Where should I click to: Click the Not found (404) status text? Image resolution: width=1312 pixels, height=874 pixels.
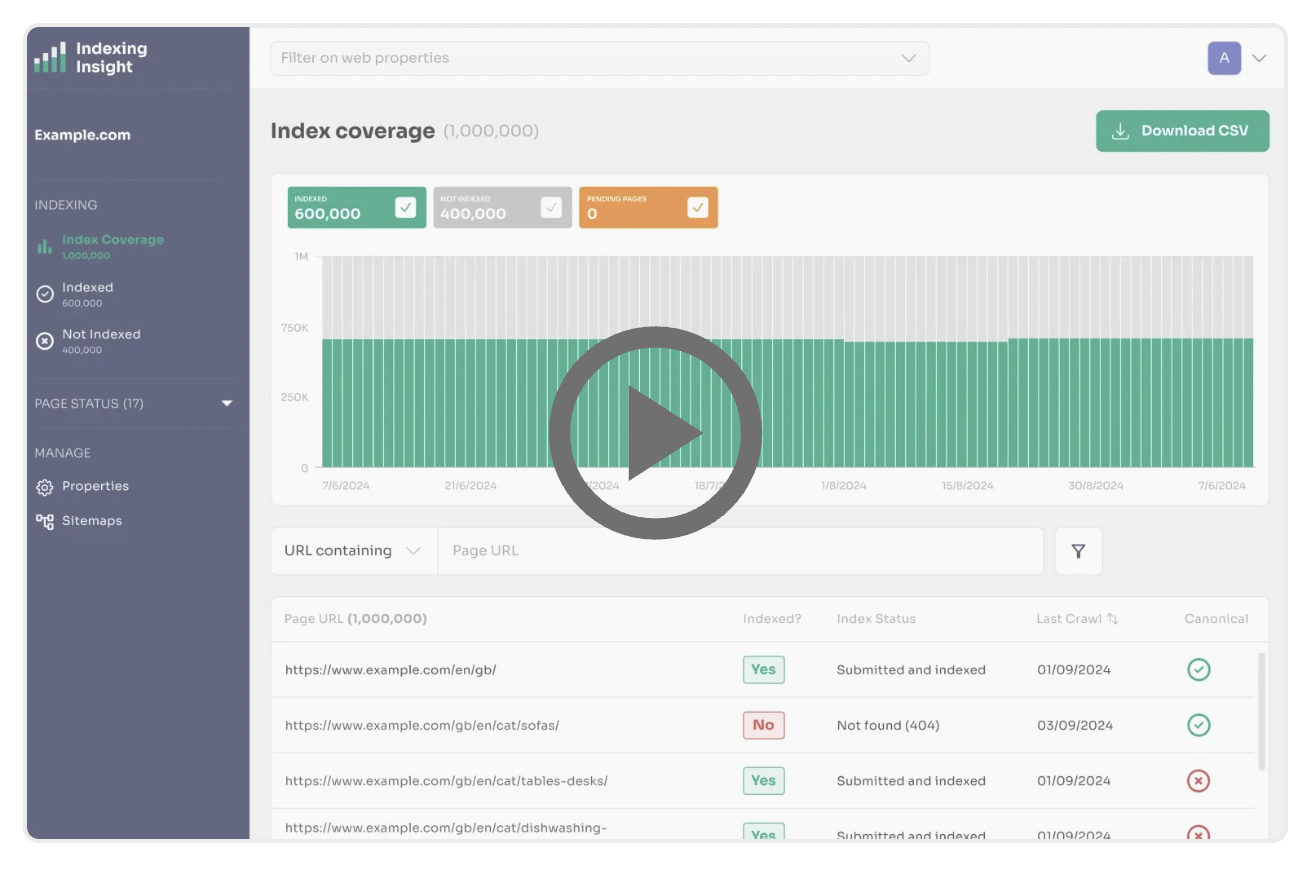point(888,726)
